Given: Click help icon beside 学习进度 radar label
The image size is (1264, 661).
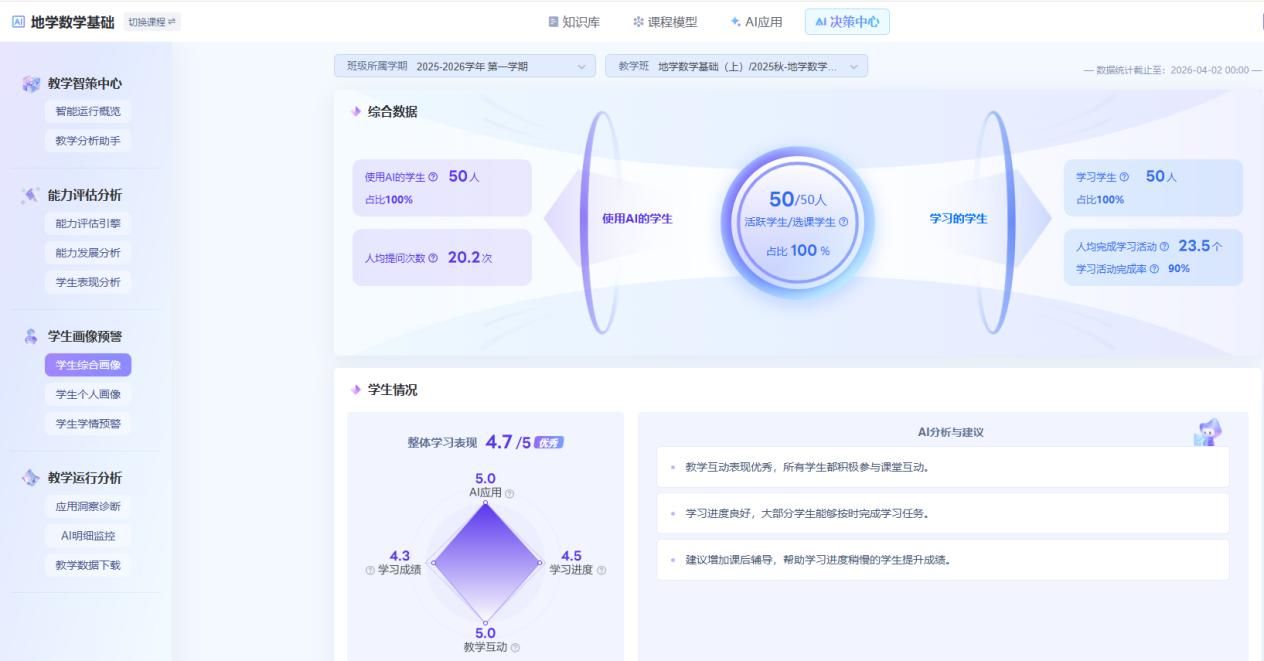Looking at the screenshot, I should coord(601,570).
